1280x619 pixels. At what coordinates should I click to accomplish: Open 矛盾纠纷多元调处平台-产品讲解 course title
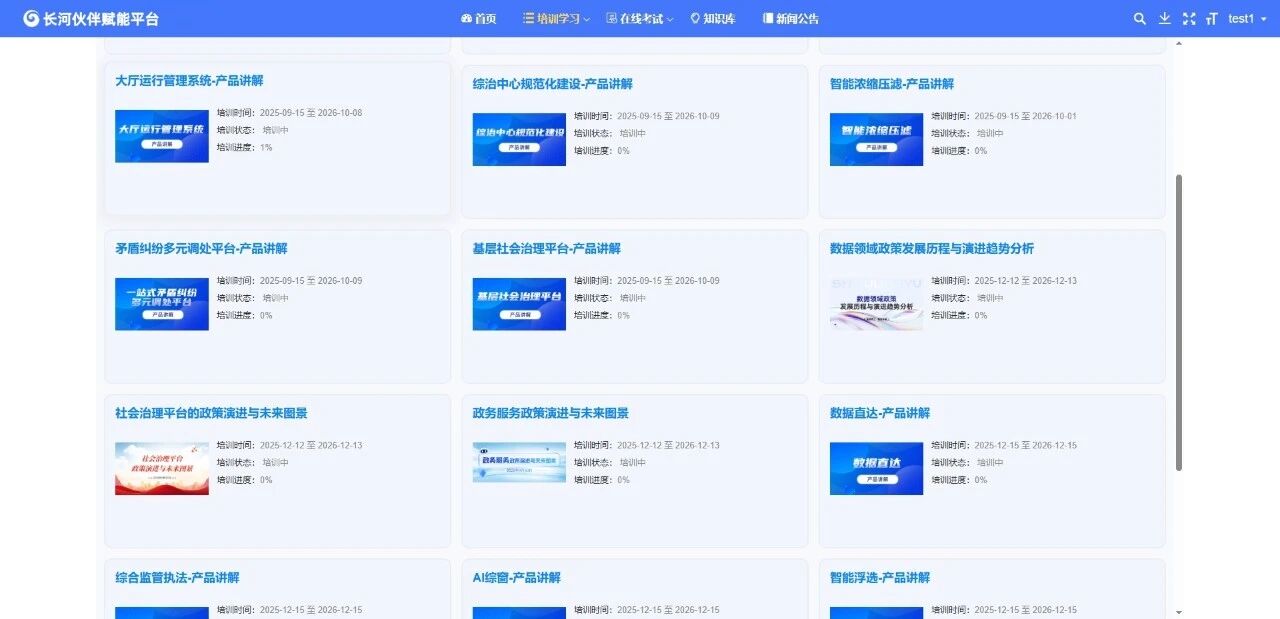tap(201, 249)
